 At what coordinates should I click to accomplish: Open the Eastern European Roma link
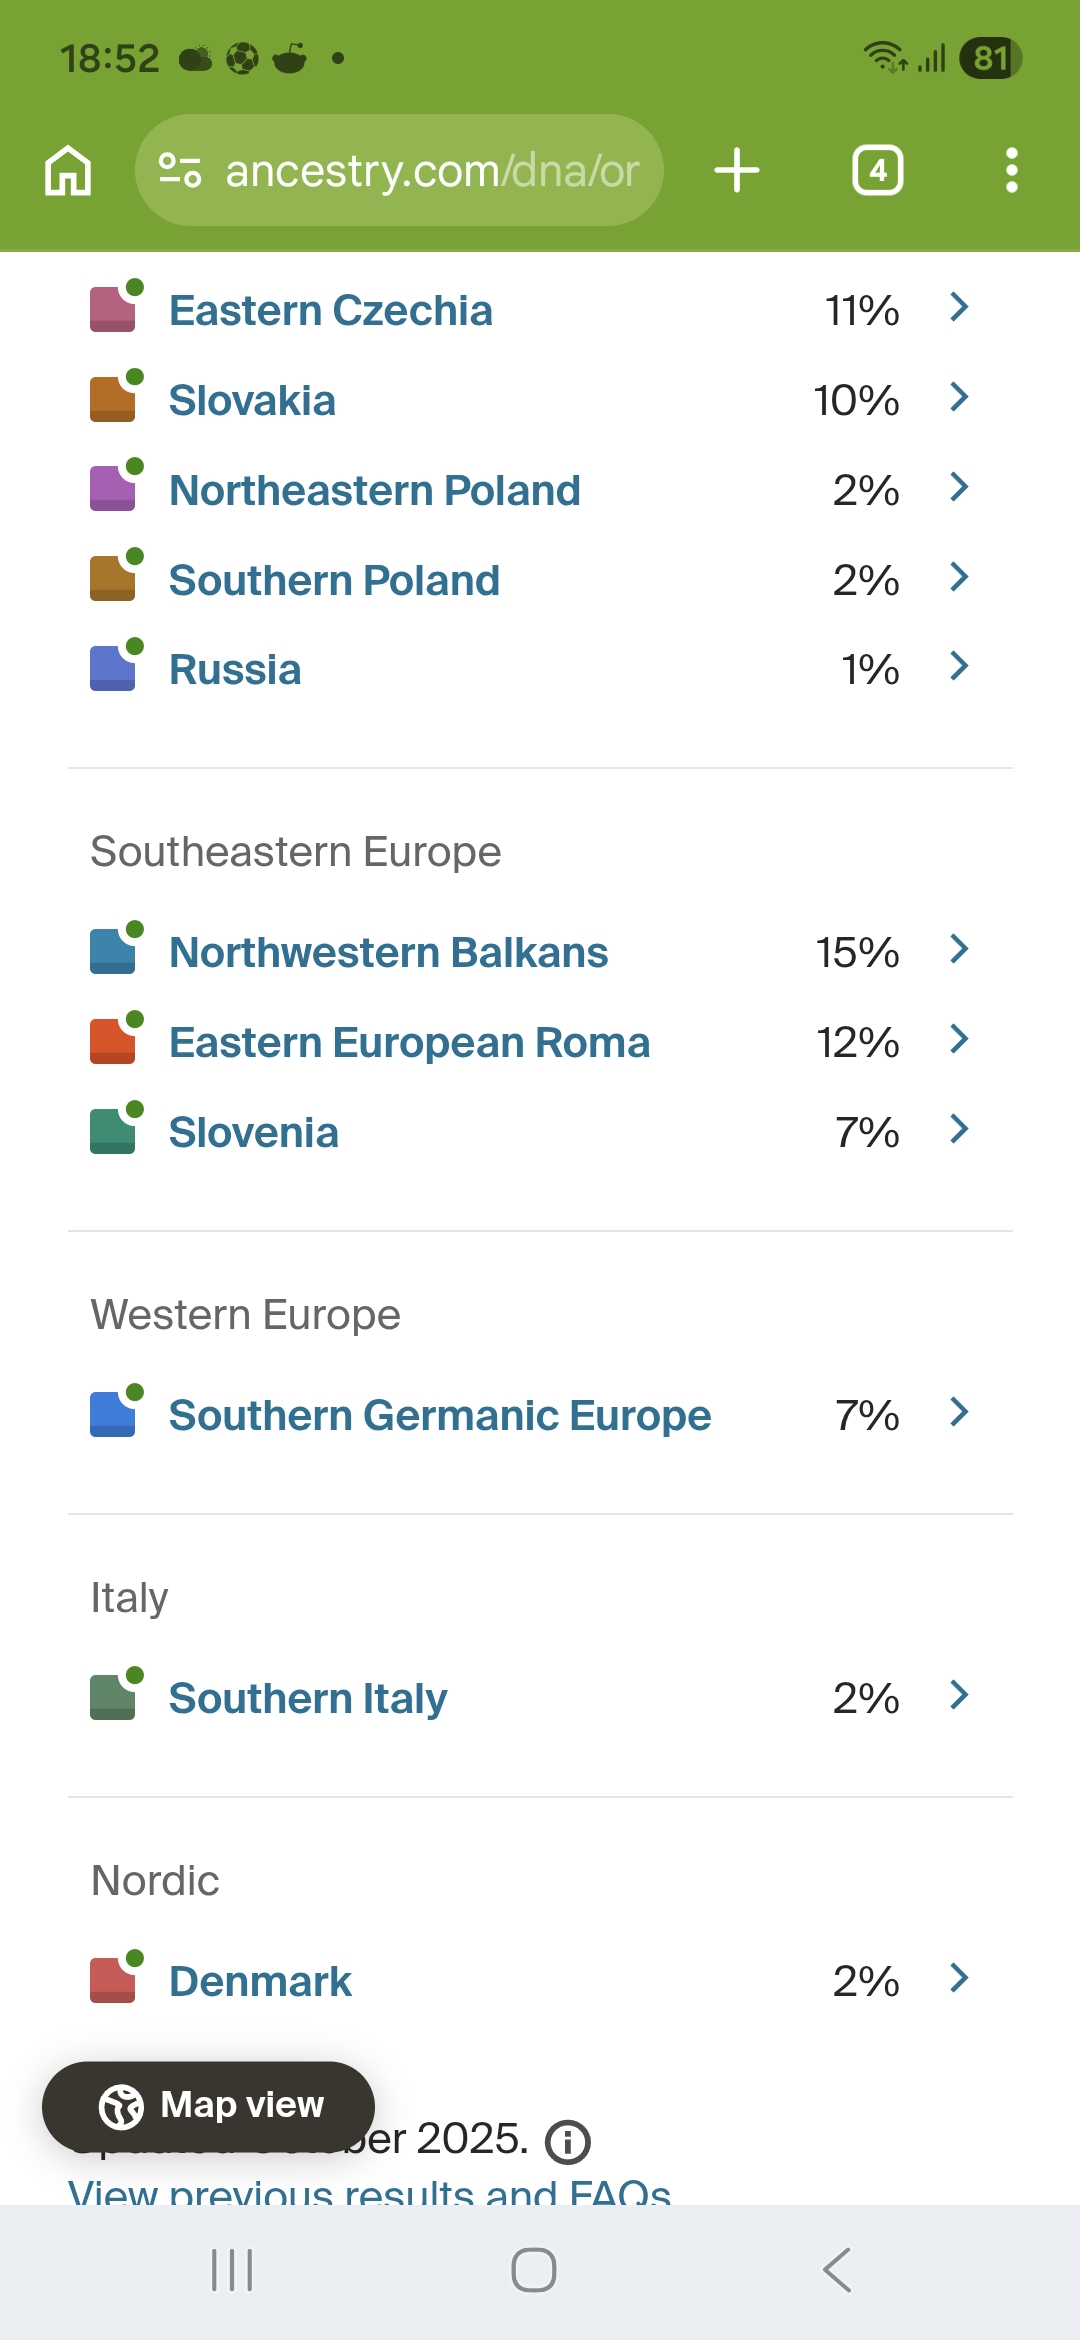click(x=409, y=1043)
